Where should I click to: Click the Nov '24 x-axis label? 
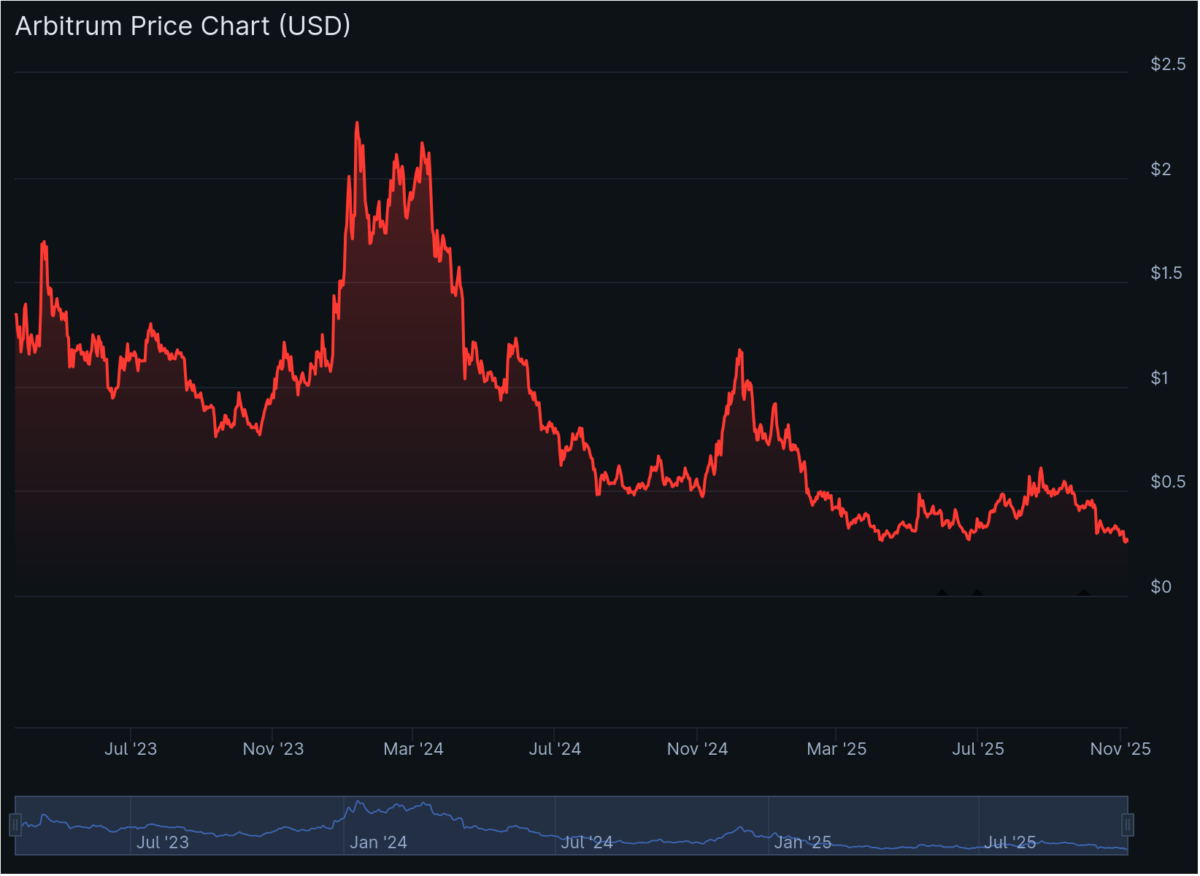point(698,748)
